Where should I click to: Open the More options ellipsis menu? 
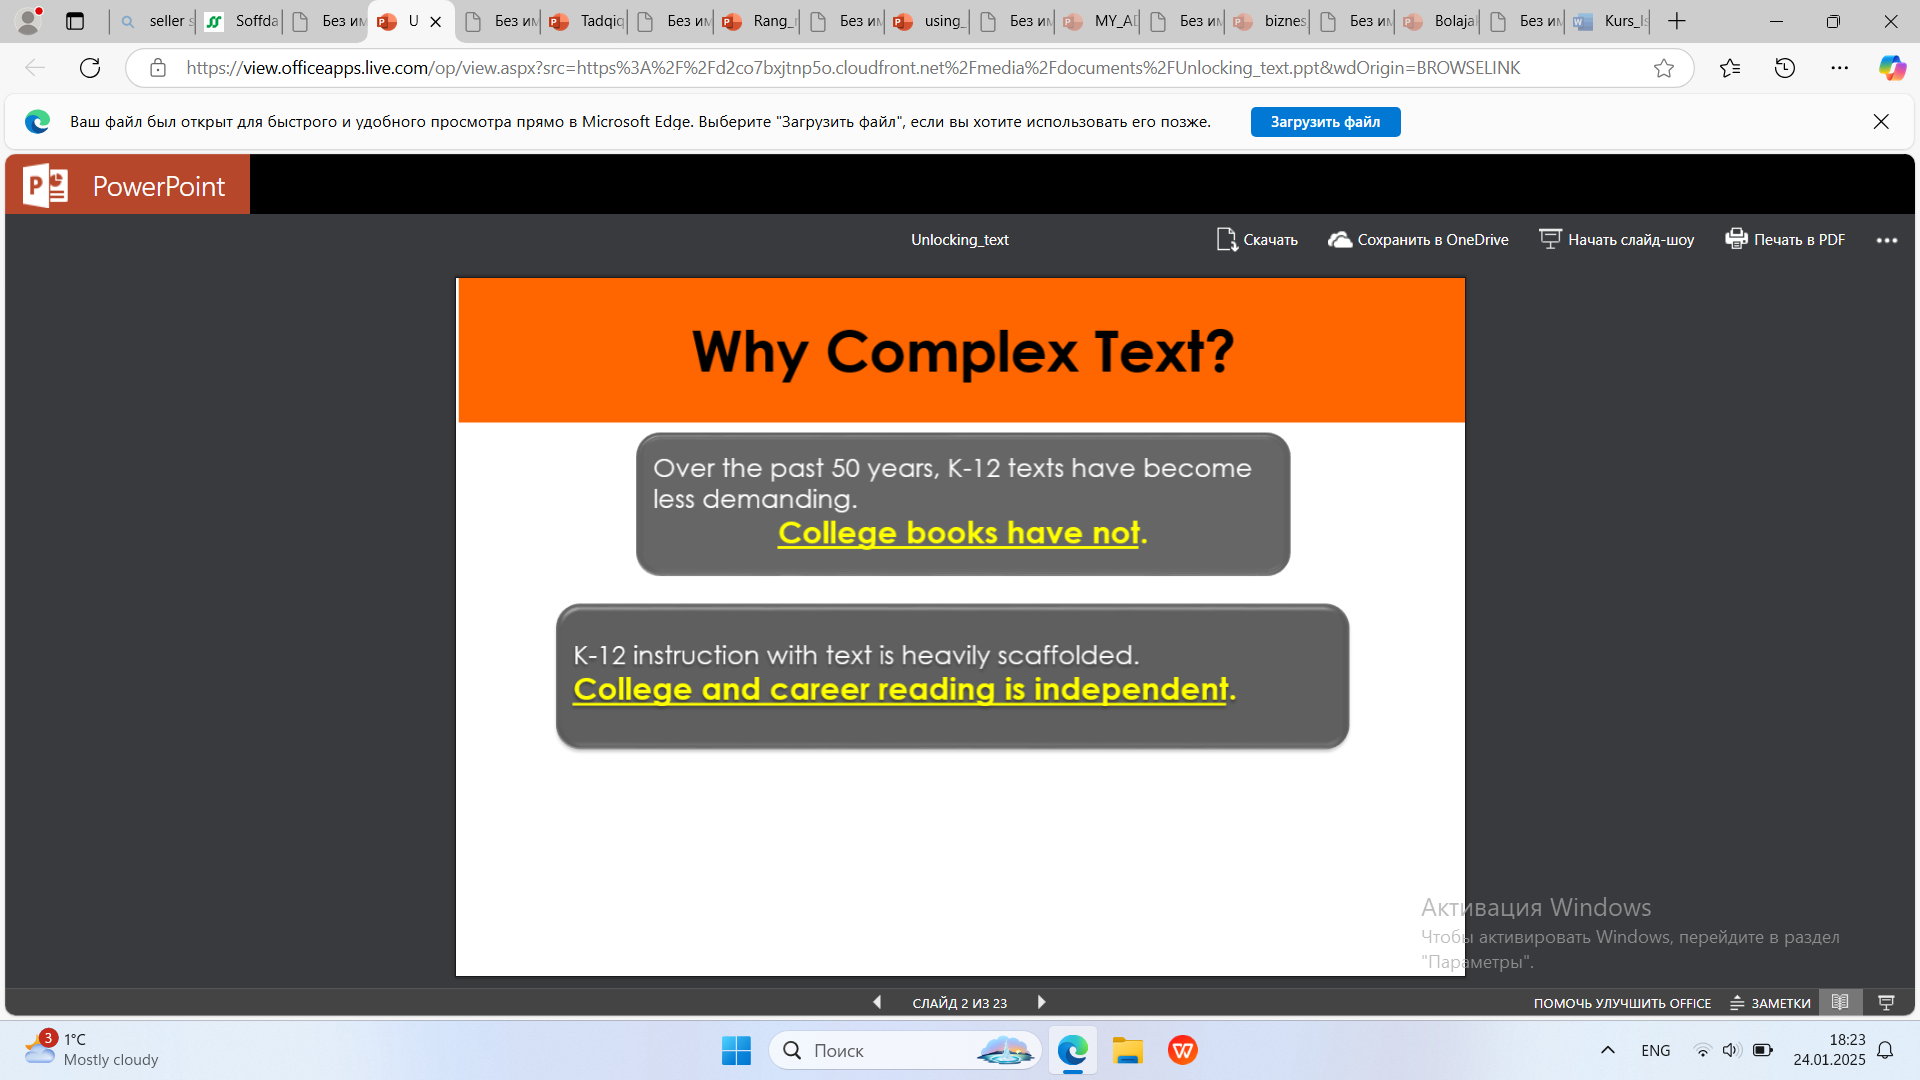[1888, 240]
